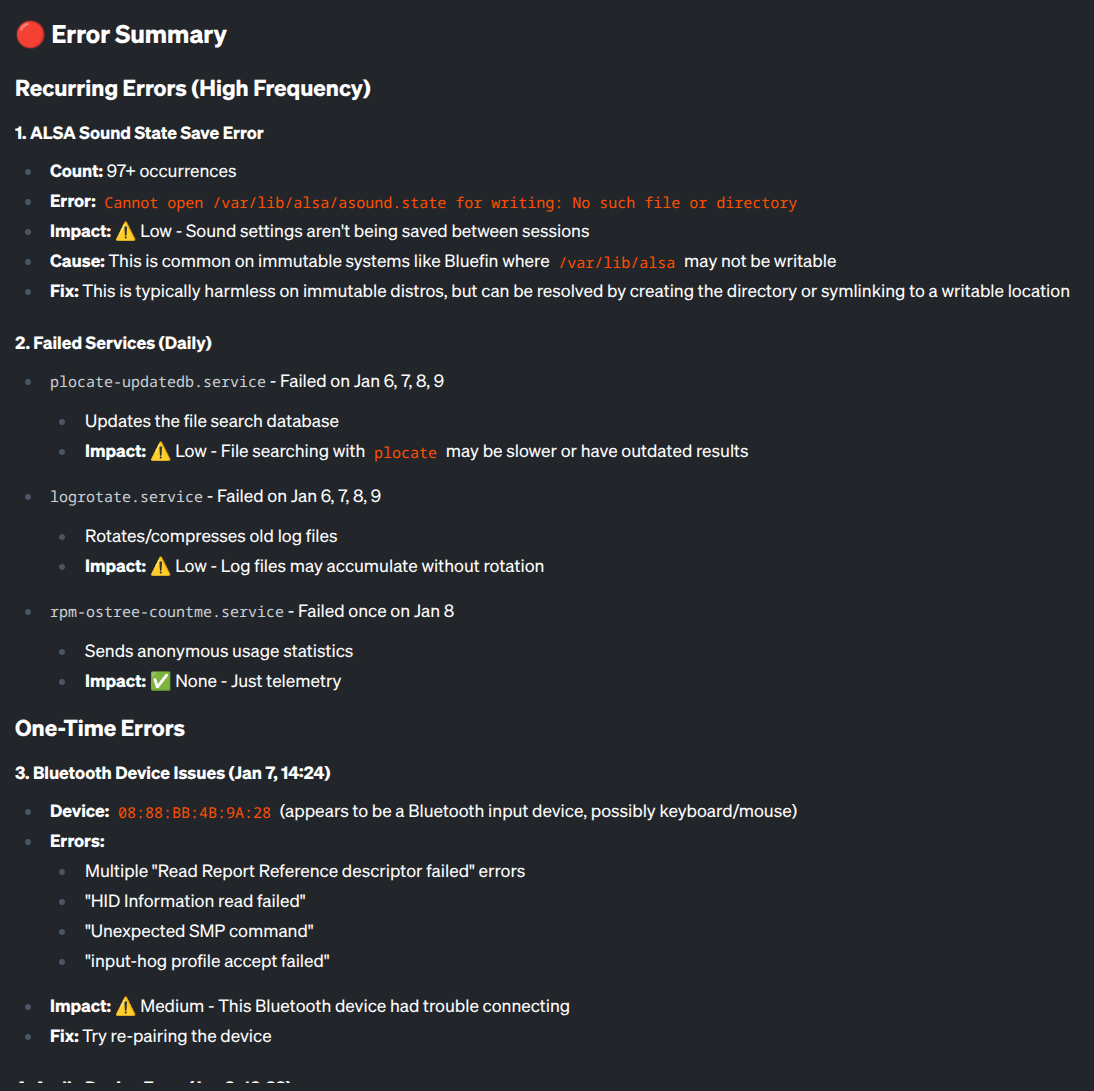1094x1091 pixels.
Task: Click the warning icon in ALSA Impact line
Action: pos(125,231)
